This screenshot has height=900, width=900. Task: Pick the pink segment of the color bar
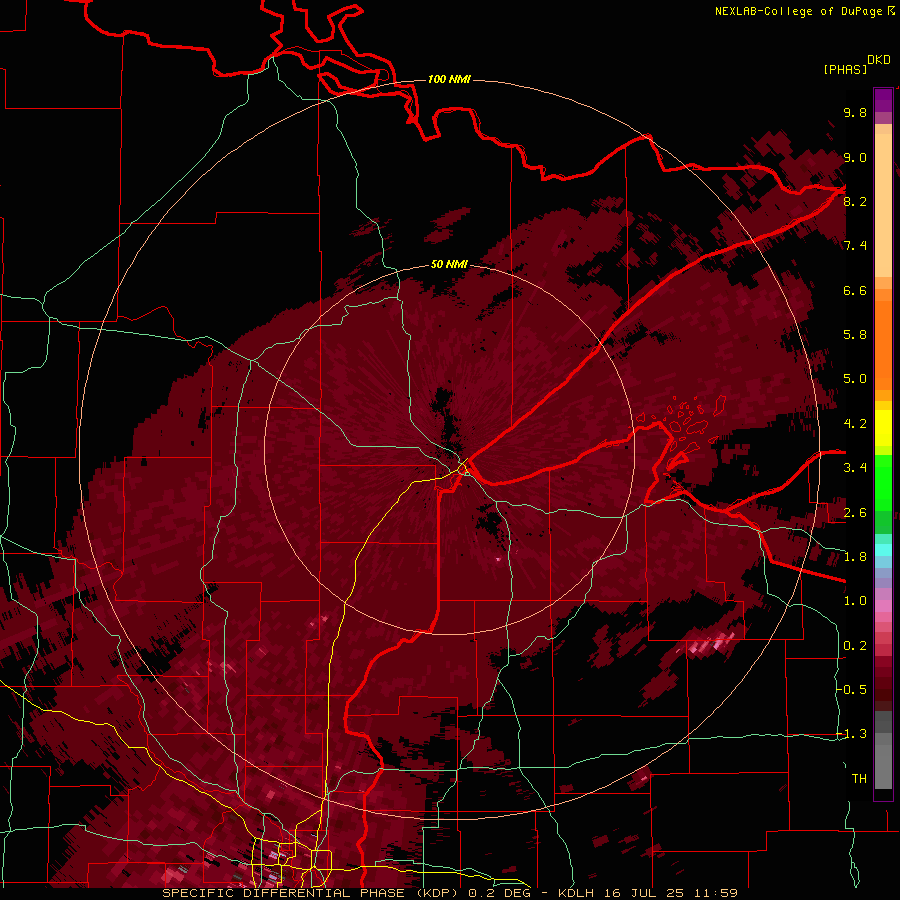(883, 606)
